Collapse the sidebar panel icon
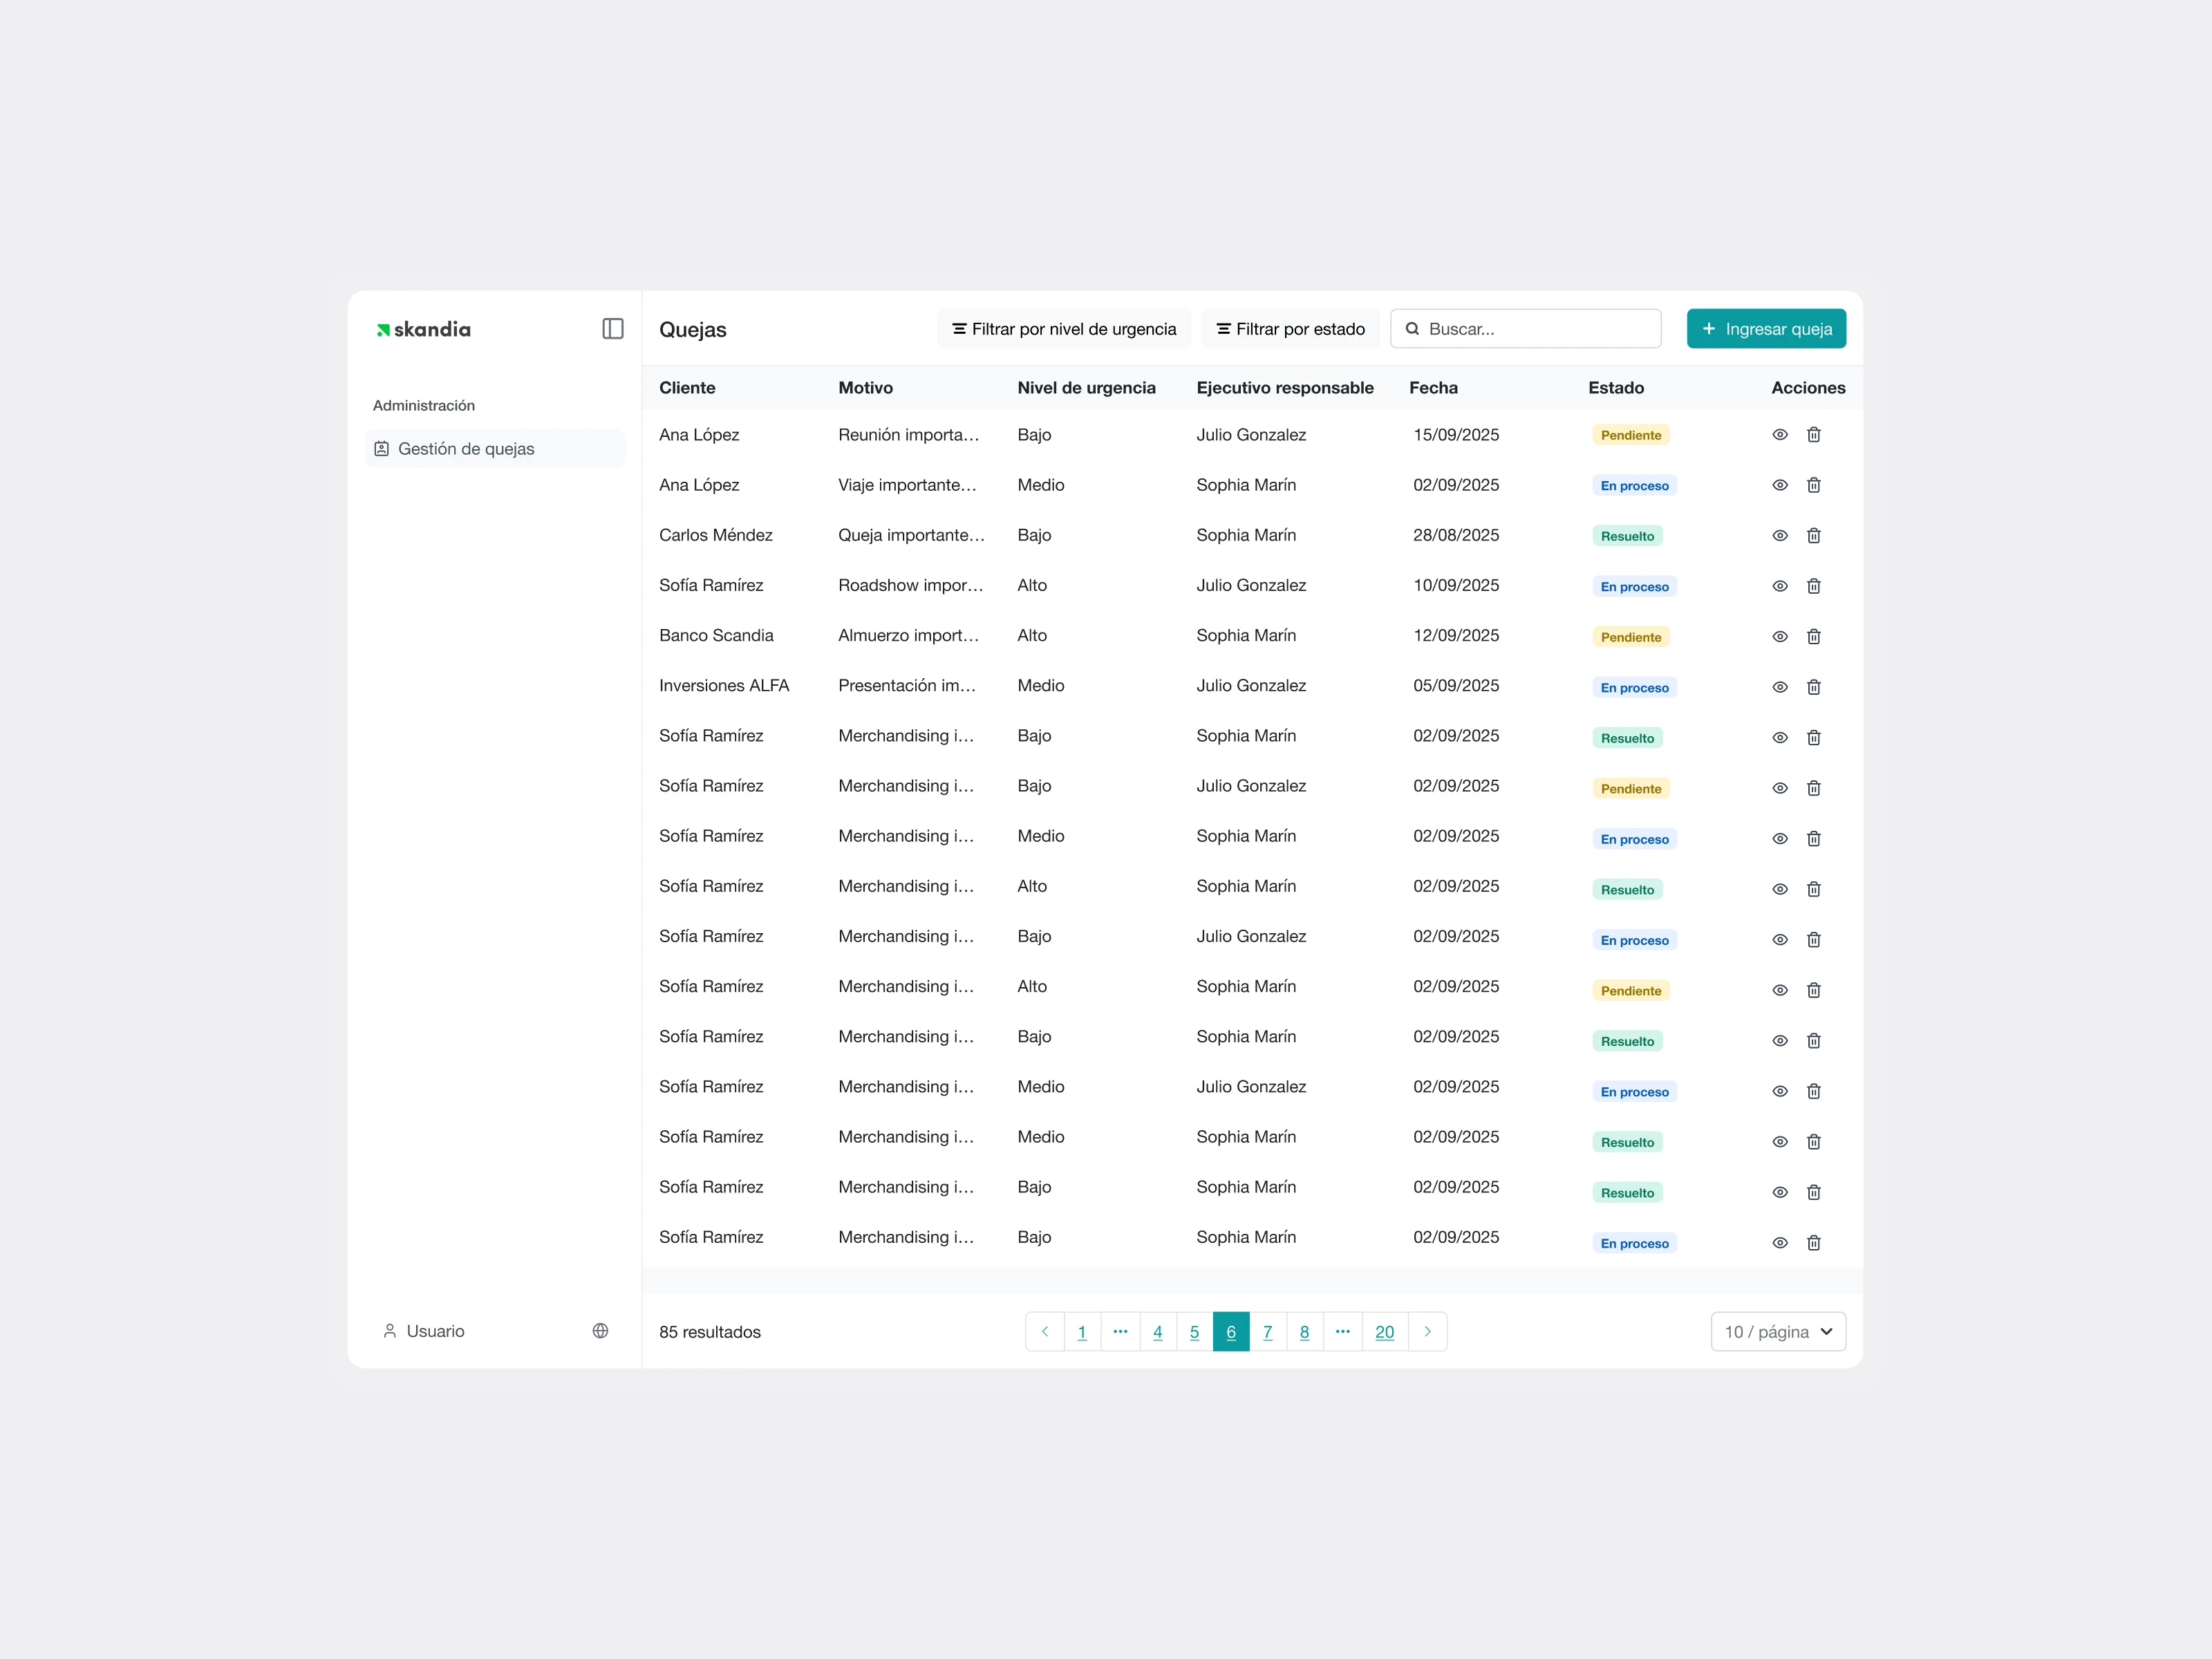Viewport: 2212px width, 1659px height. pyautogui.click(x=612, y=329)
